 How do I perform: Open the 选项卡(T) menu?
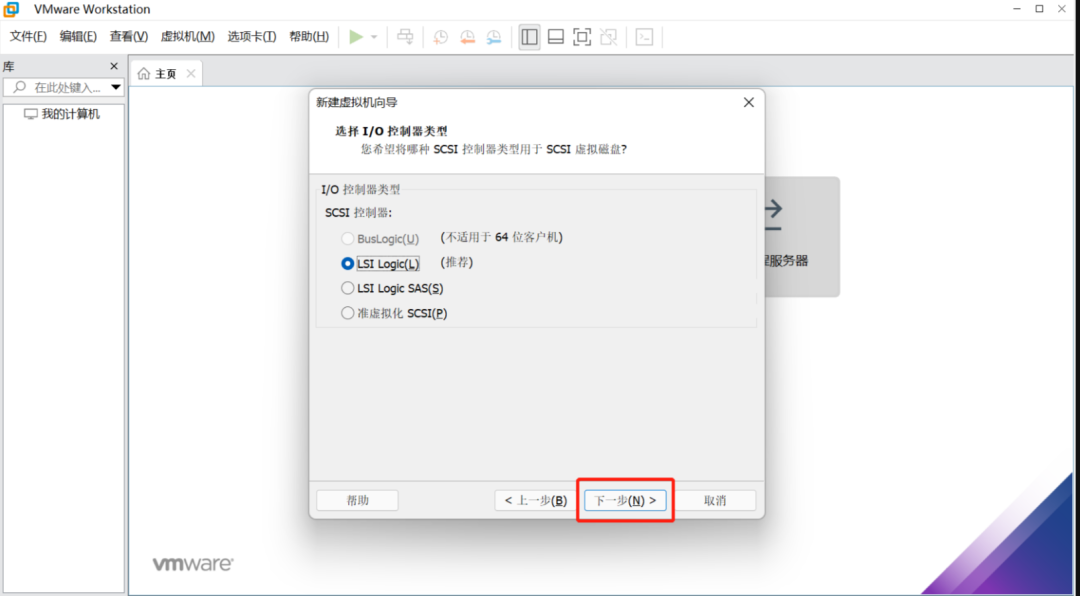tap(252, 37)
